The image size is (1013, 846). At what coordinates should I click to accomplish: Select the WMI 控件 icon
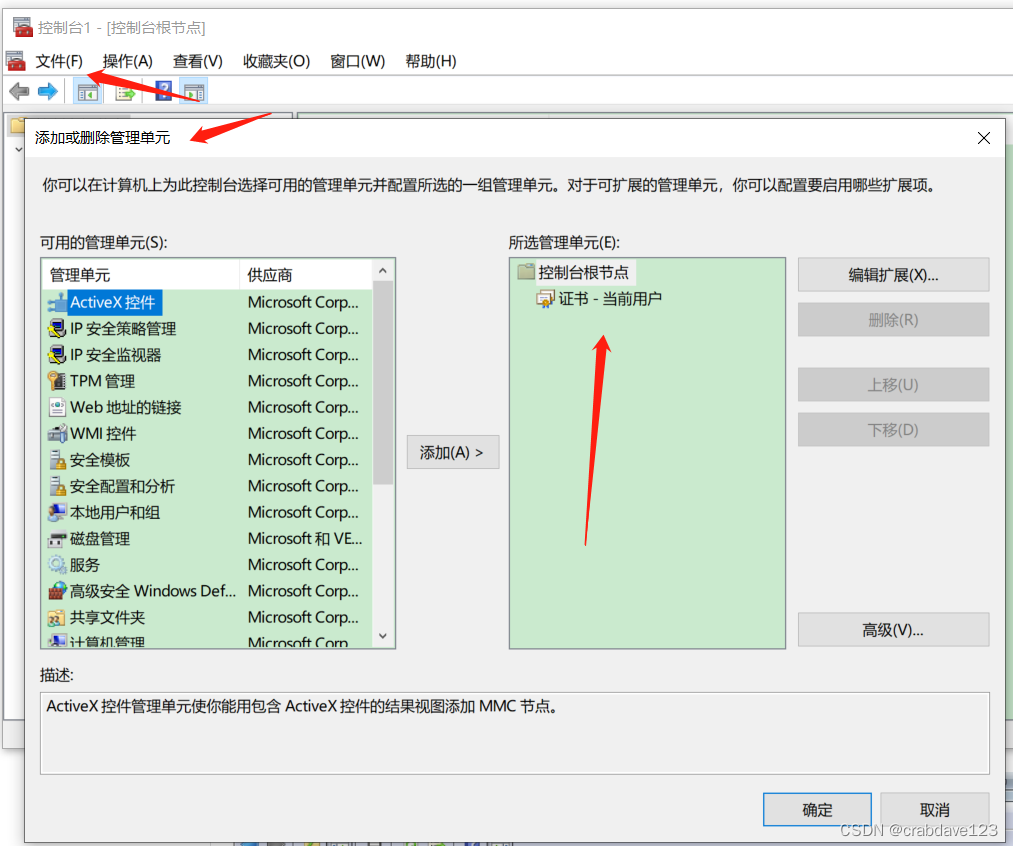57,434
